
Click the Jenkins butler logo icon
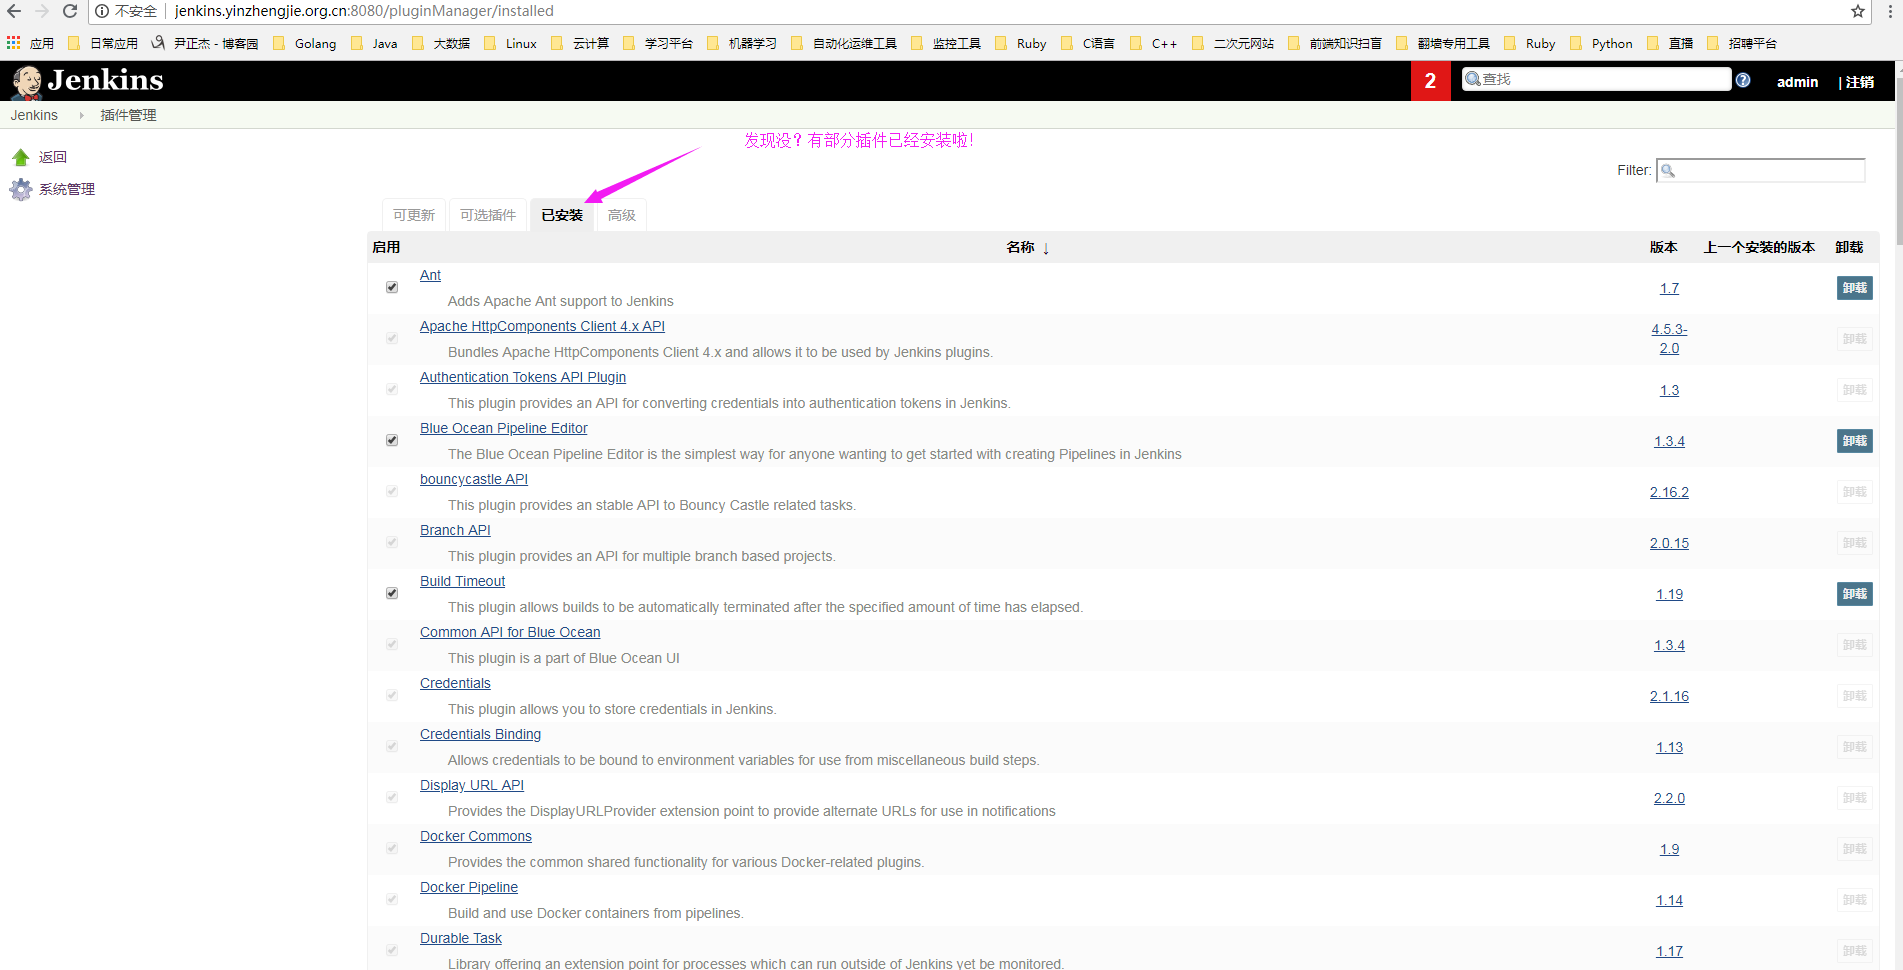pyautogui.click(x=27, y=82)
